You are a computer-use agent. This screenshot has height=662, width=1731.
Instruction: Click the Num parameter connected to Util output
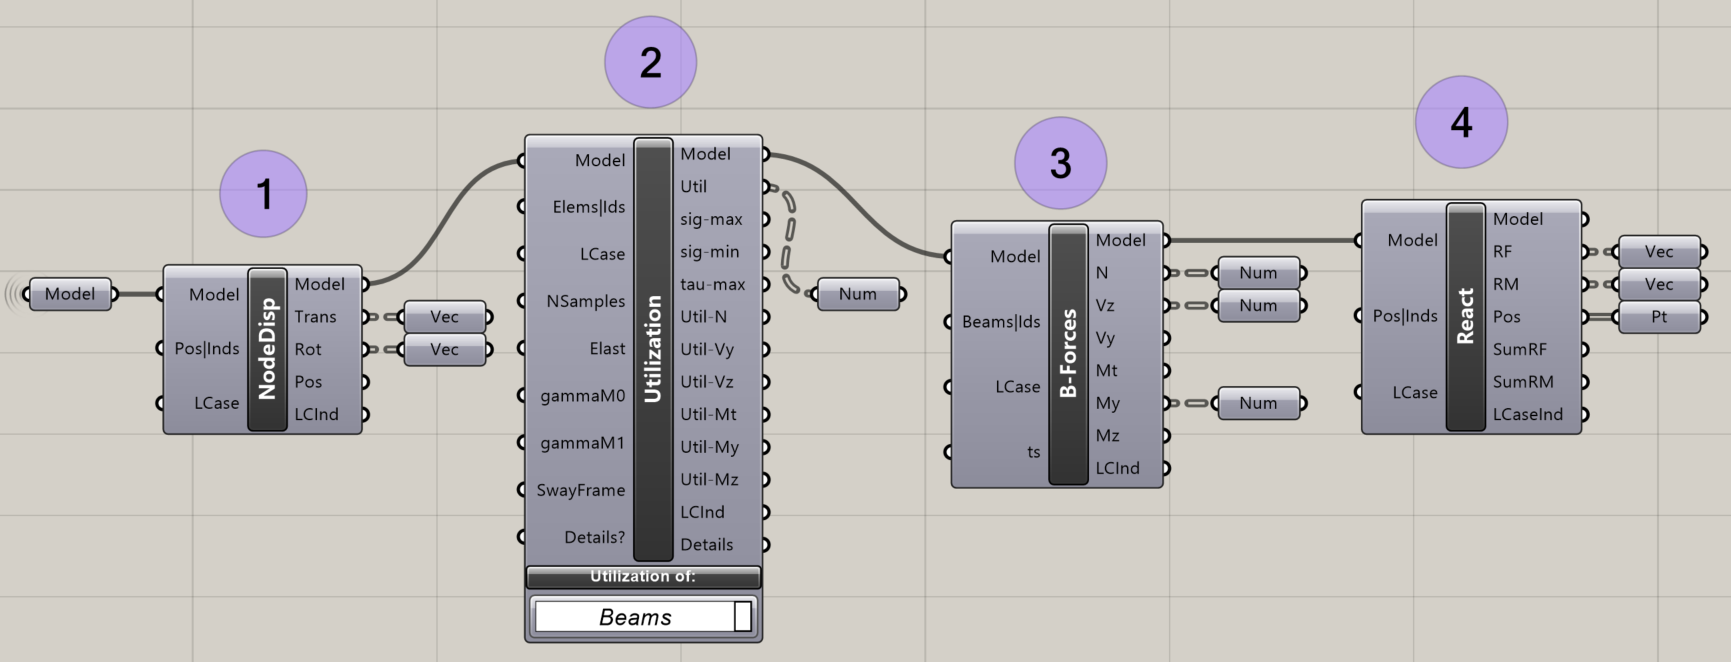pyautogui.click(x=857, y=294)
